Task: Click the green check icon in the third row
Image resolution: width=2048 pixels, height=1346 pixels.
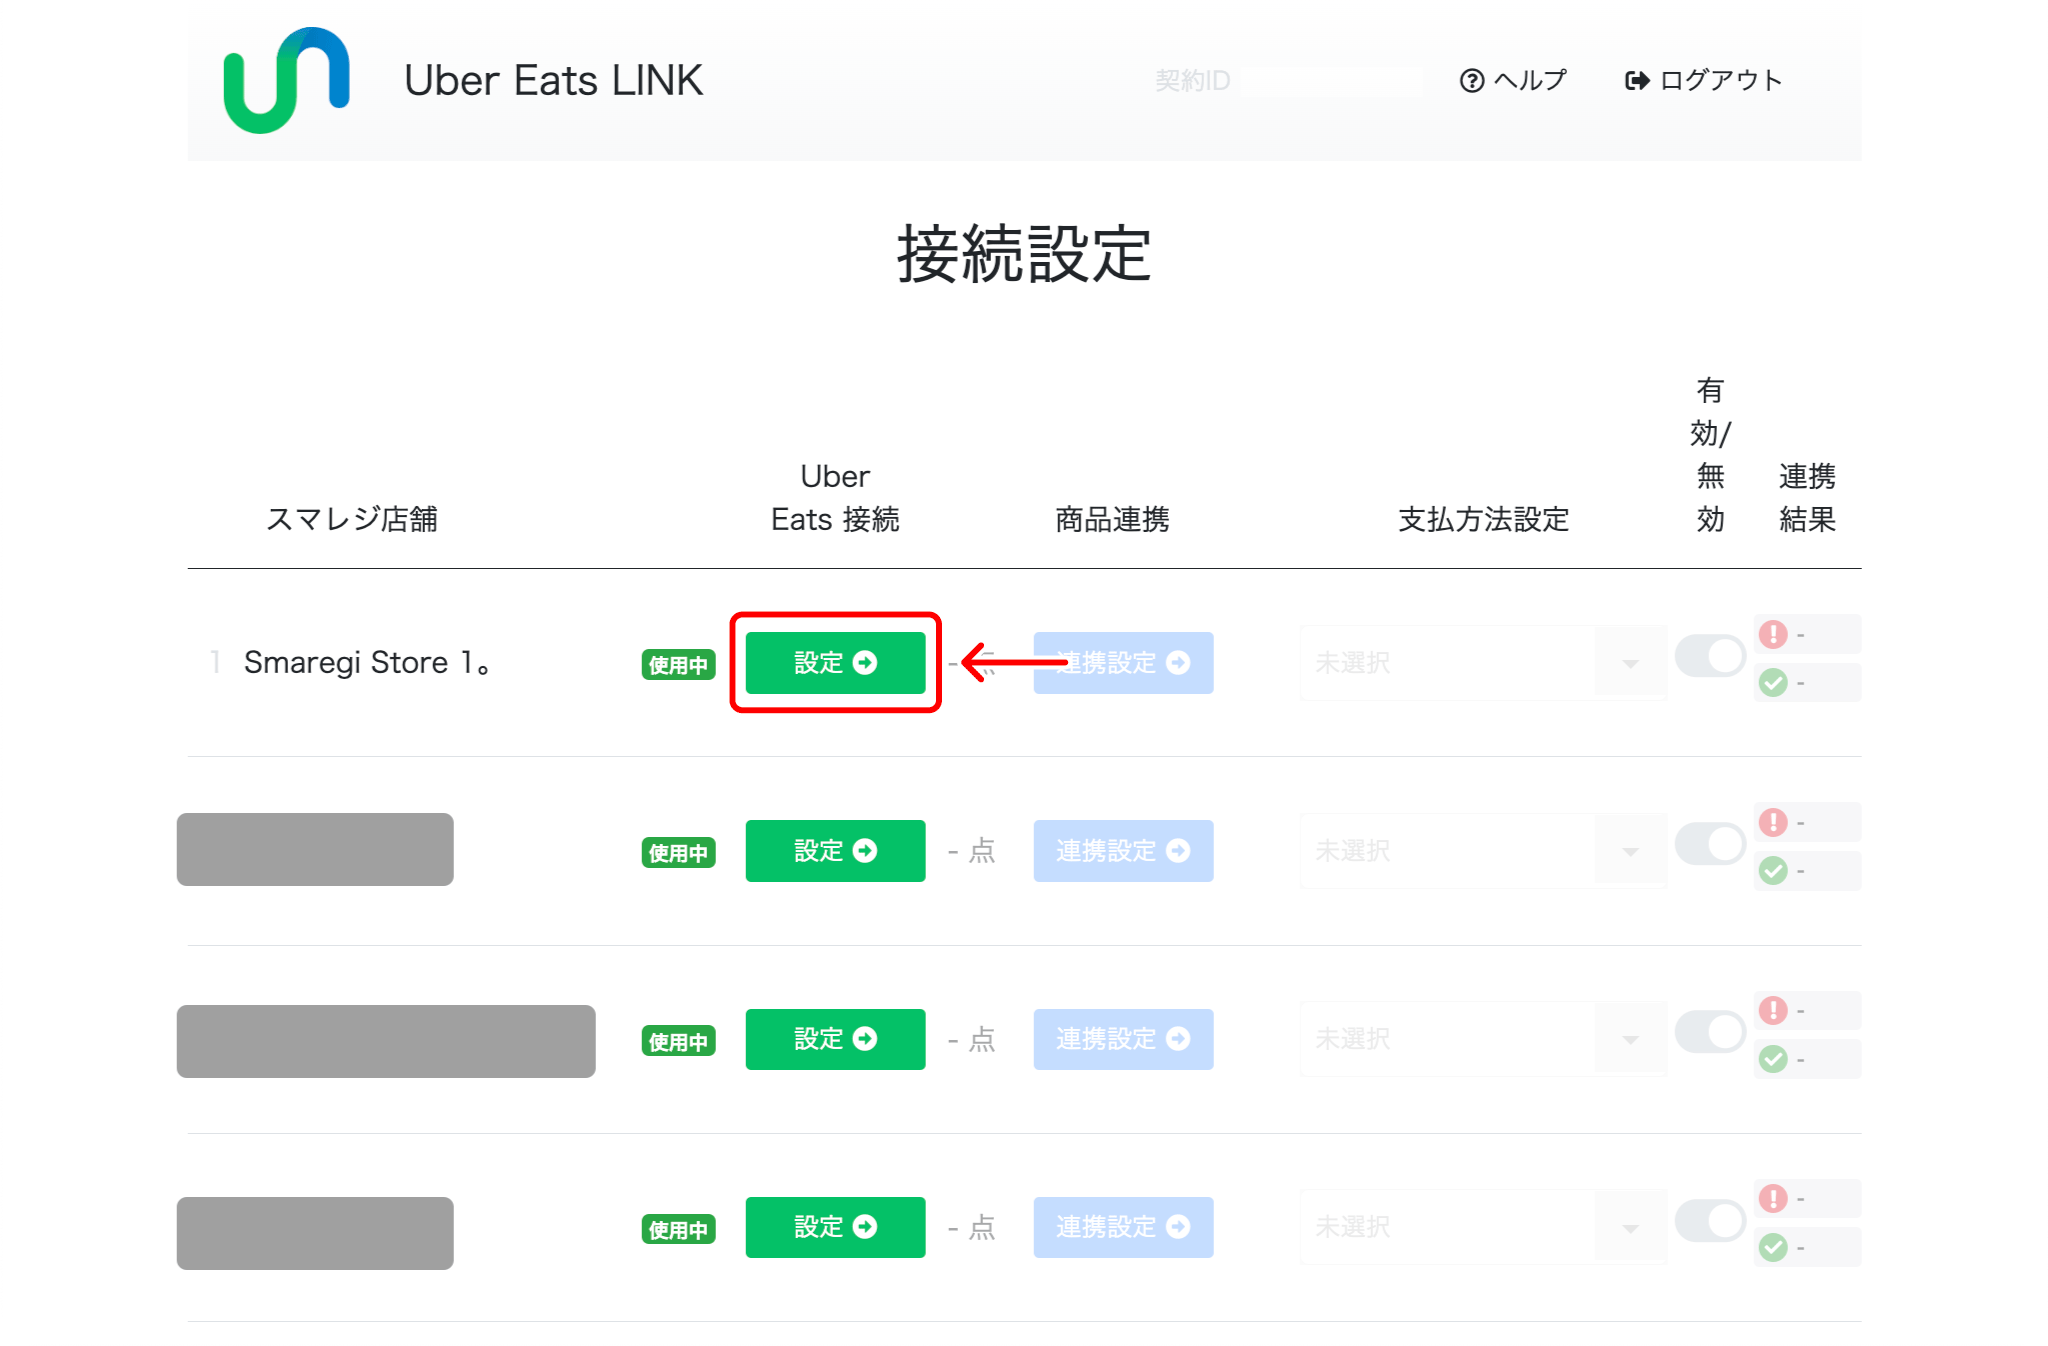Action: coord(1773,1059)
